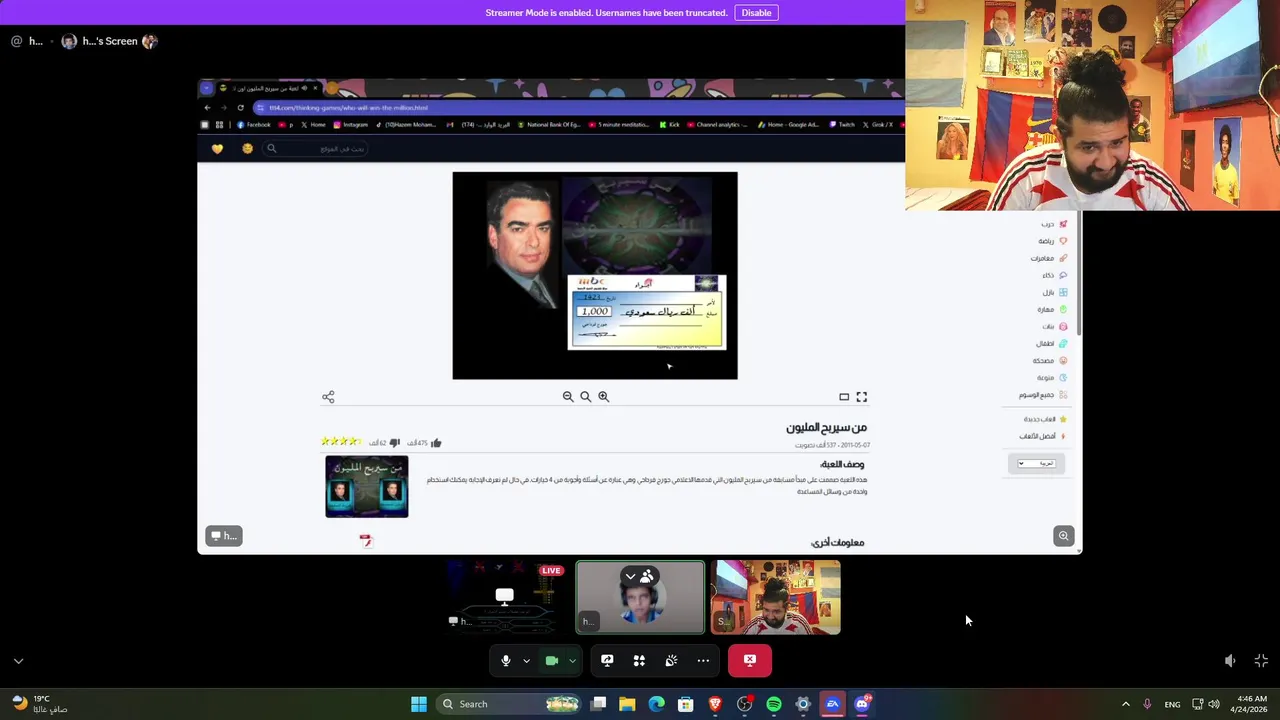The height and width of the screenshot is (720, 1280).
Task: Click the yellow star rating
Action: pyautogui.click(x=340, y=441)
